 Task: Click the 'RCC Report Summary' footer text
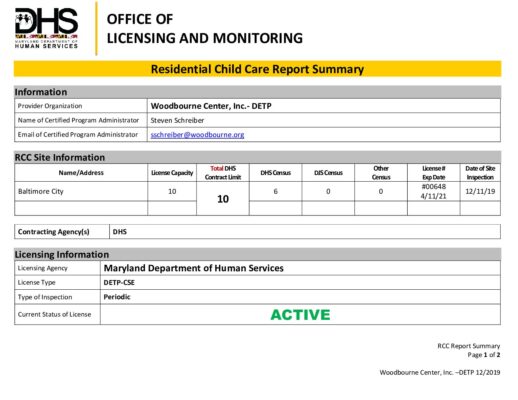click(469, 346)
